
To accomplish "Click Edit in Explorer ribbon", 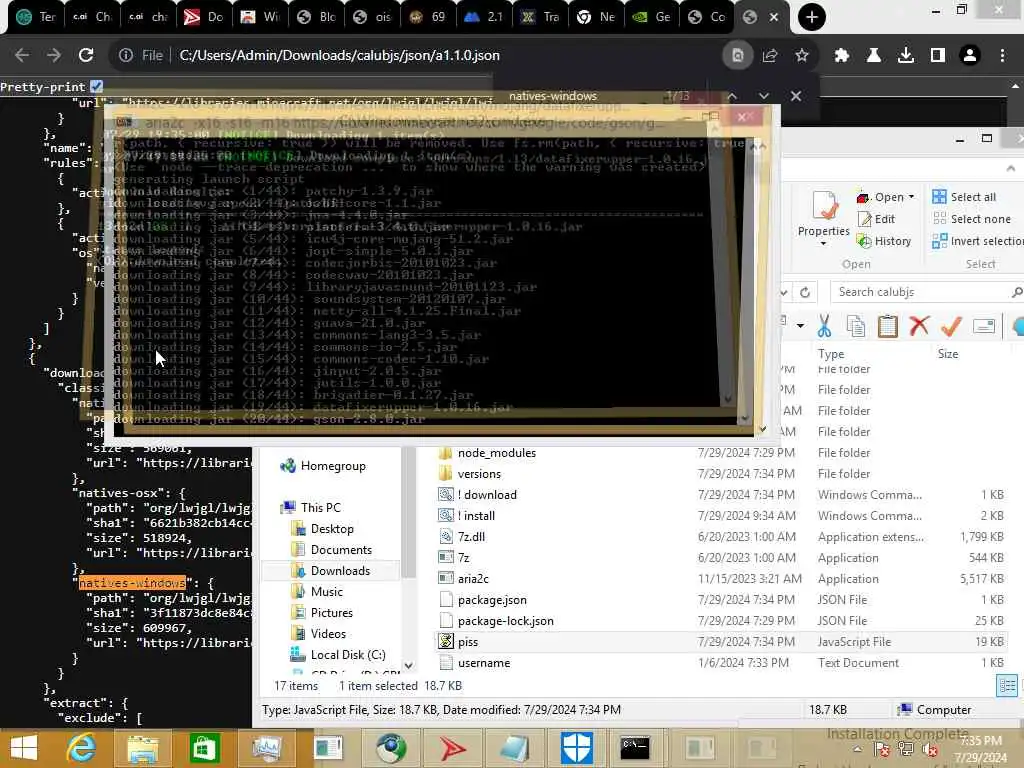I will [876, 219].
